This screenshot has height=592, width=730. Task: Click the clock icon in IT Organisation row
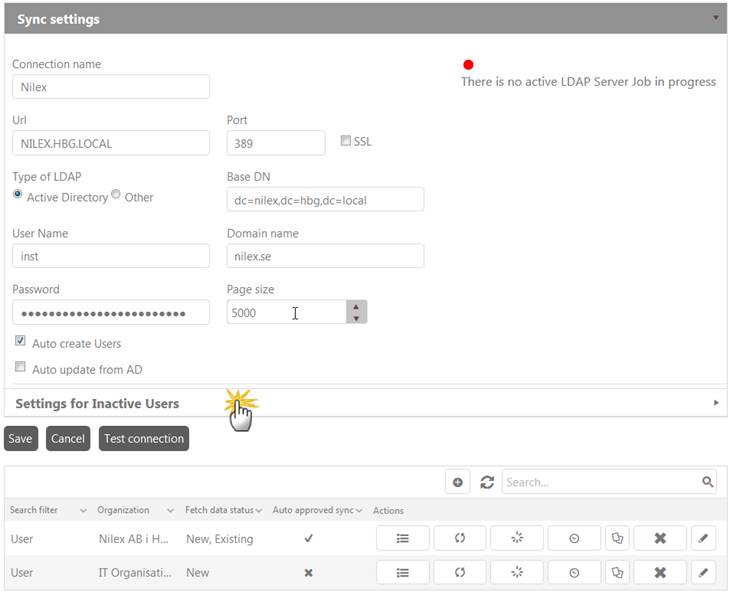pos(574,573)
